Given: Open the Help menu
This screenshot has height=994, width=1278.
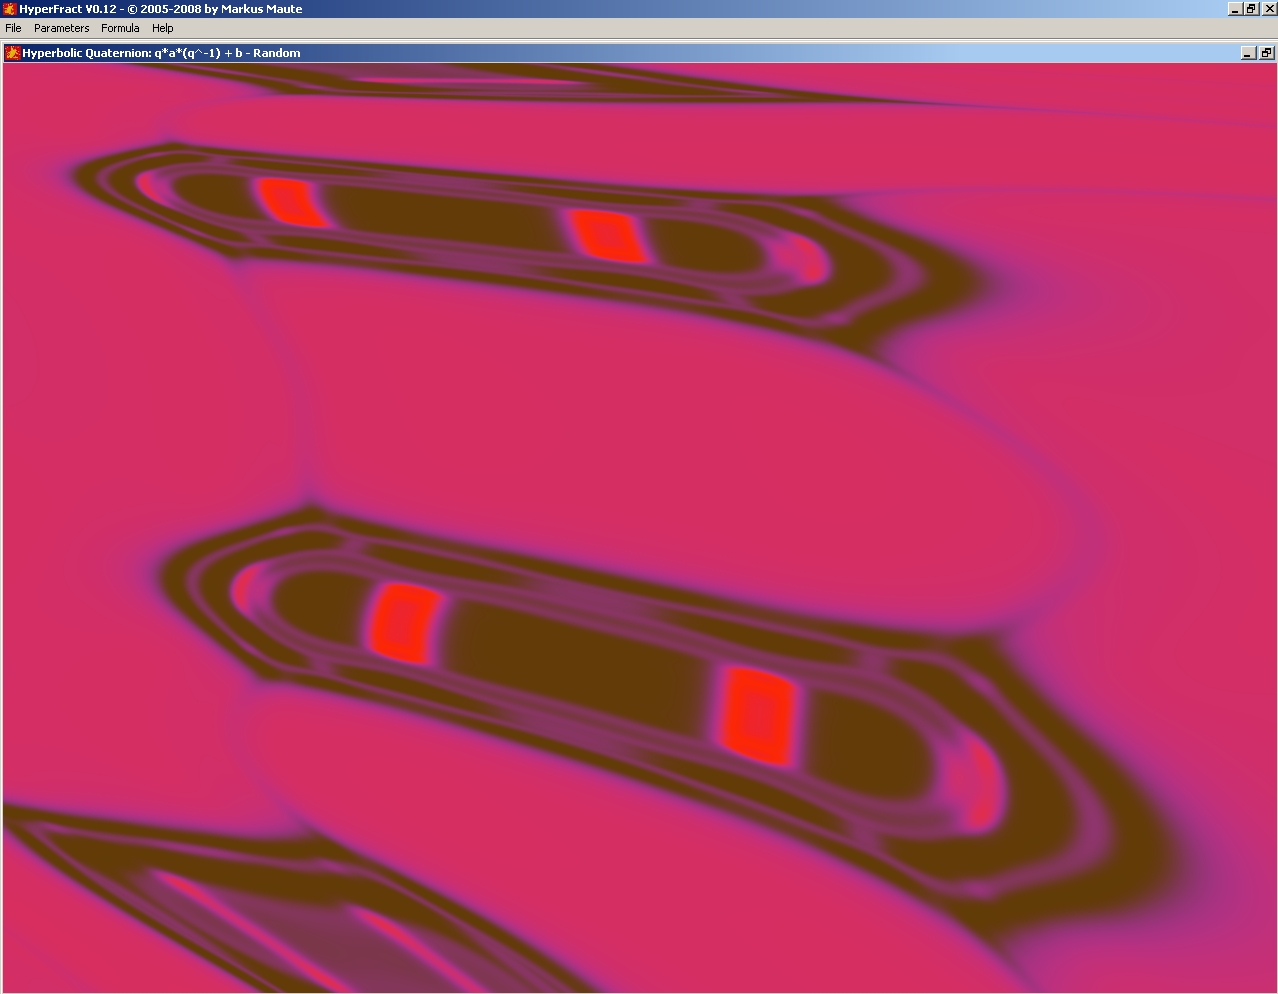Looking at the screenshot, I should click(162, 28).
